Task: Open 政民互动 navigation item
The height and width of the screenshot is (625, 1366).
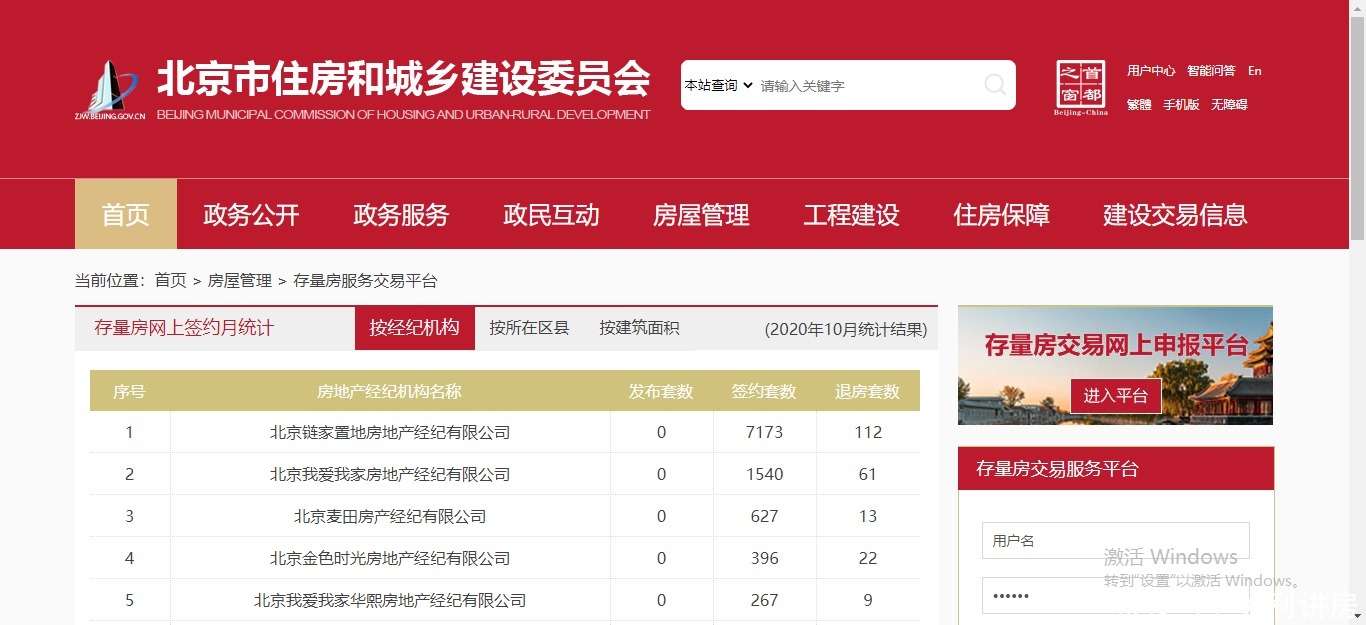Action: tap(551, 214)
